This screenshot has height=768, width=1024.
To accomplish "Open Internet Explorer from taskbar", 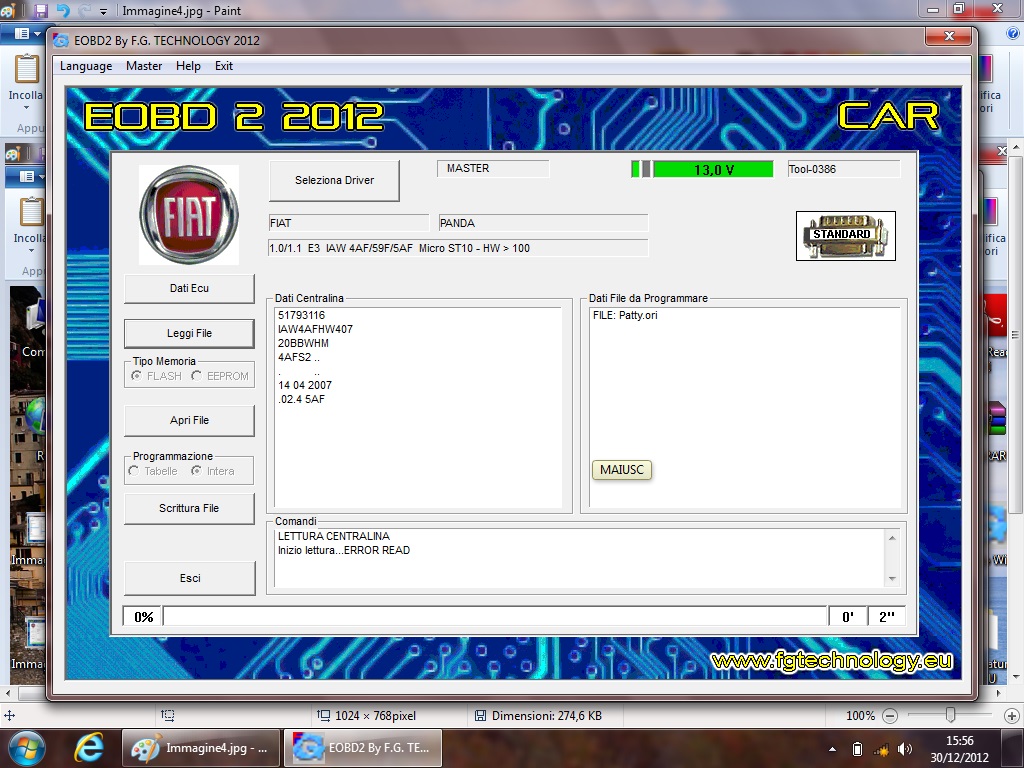I will pos(88,748).
